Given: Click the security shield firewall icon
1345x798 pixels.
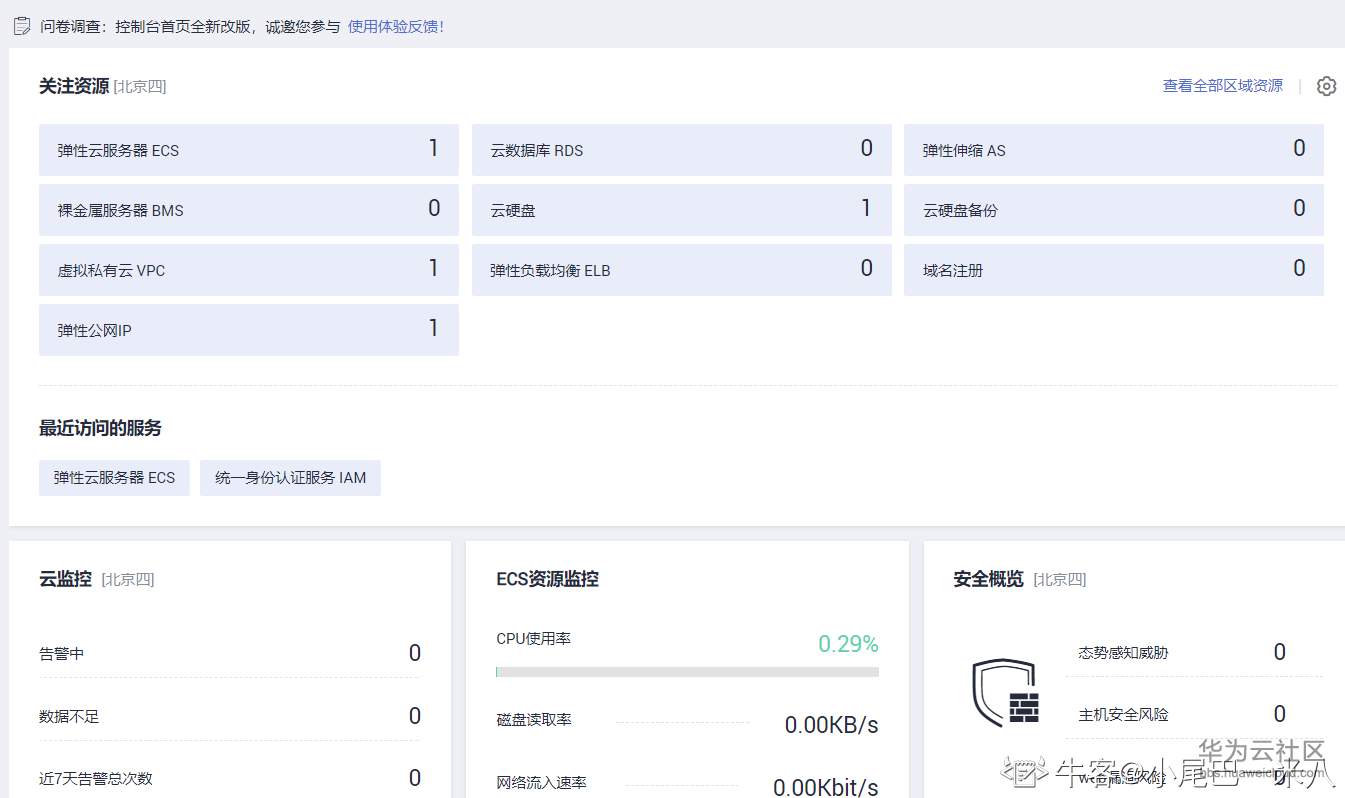Looking at the screenshot, I should [x=1005, y=693].
